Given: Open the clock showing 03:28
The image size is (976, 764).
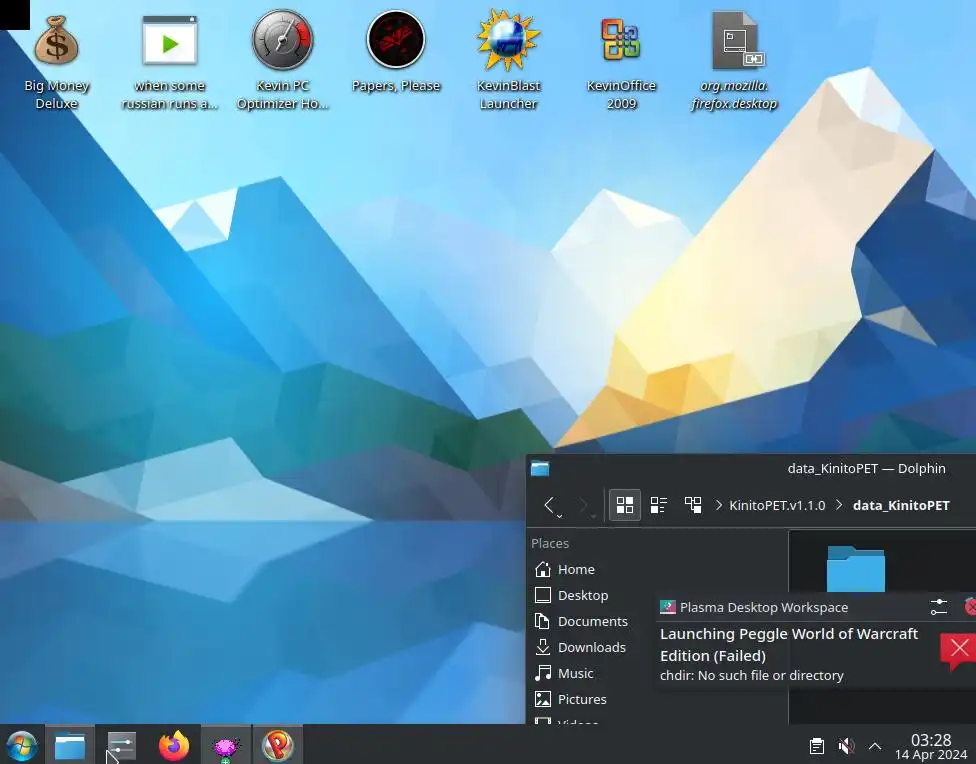Looking at the screenshot, I should [x=931, y=746].
